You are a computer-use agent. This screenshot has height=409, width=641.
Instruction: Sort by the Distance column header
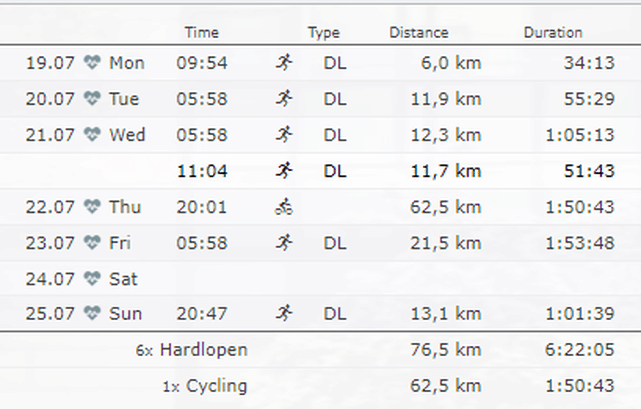click(418, 33)
